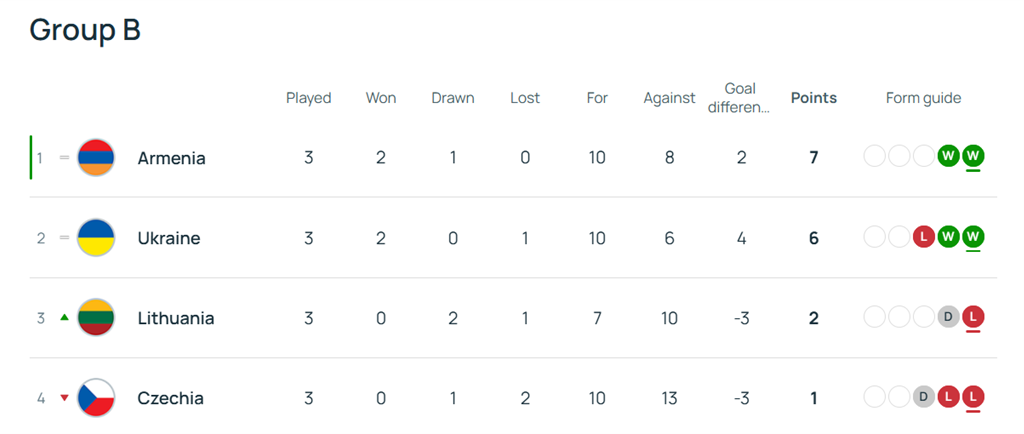
Task: Click Czechia's grey draw form badge
Action: (925, 397)
